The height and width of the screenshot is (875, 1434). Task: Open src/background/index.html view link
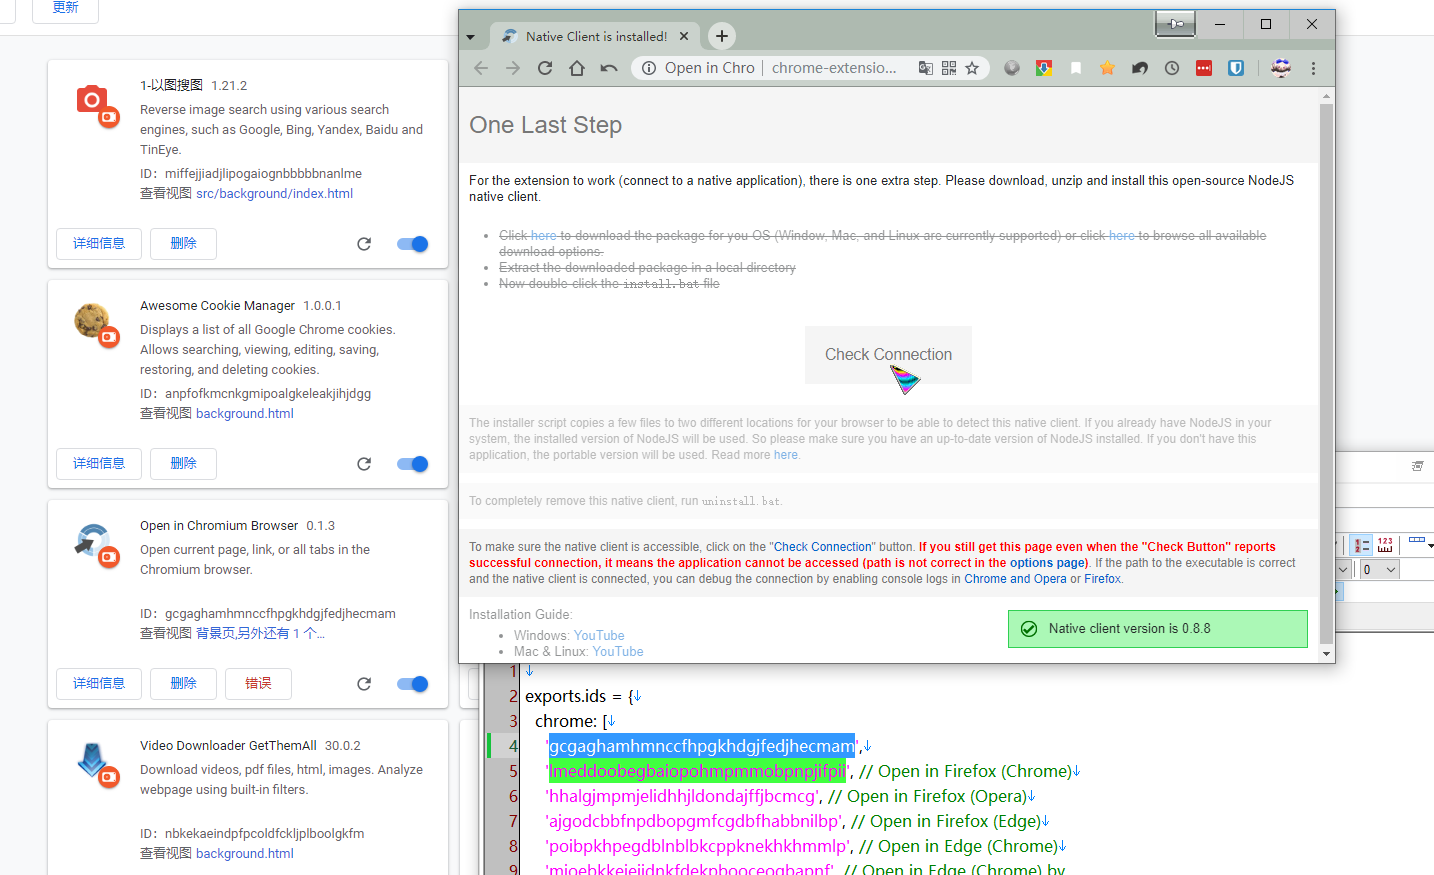click(274, 194)
